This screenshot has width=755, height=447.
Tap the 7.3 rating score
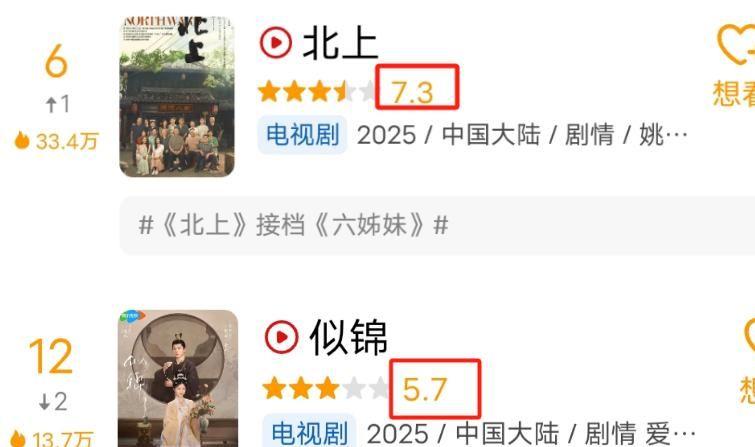point(412,92)
